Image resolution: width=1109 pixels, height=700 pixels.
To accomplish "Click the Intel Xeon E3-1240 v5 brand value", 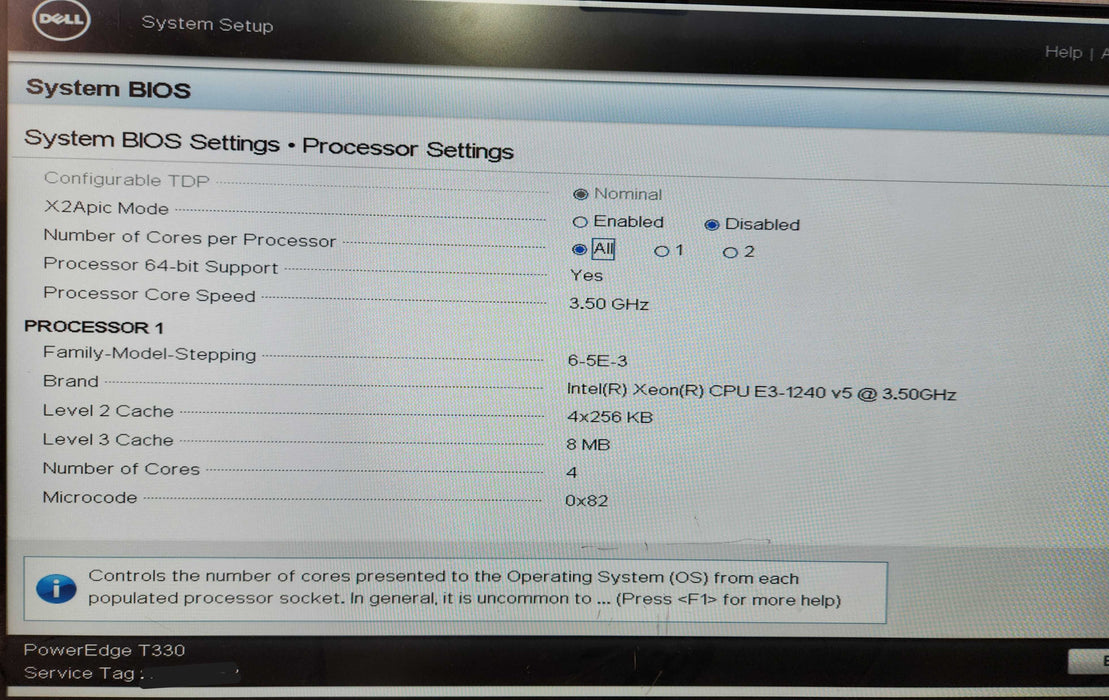I will coord(761,392).
